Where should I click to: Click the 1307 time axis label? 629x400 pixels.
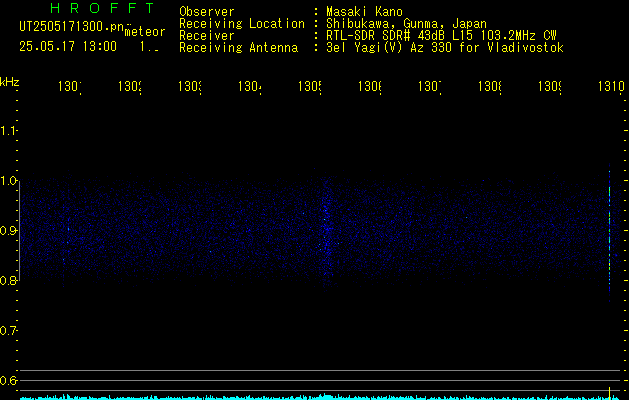click(x=430, y=87)
